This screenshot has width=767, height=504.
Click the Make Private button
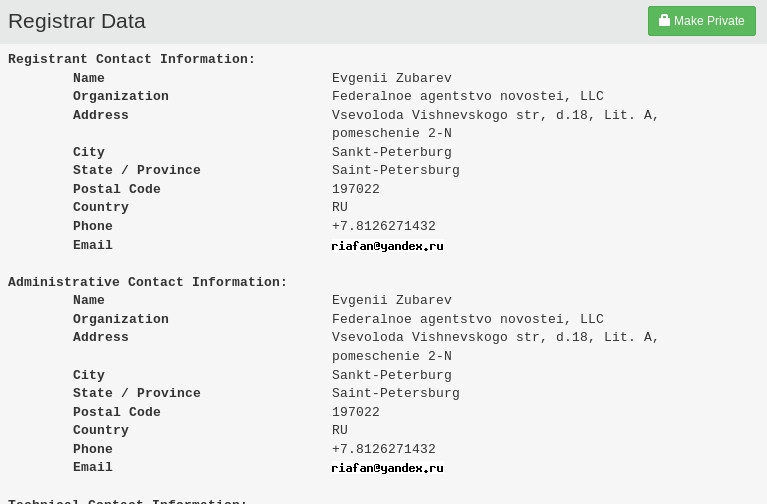701,21
